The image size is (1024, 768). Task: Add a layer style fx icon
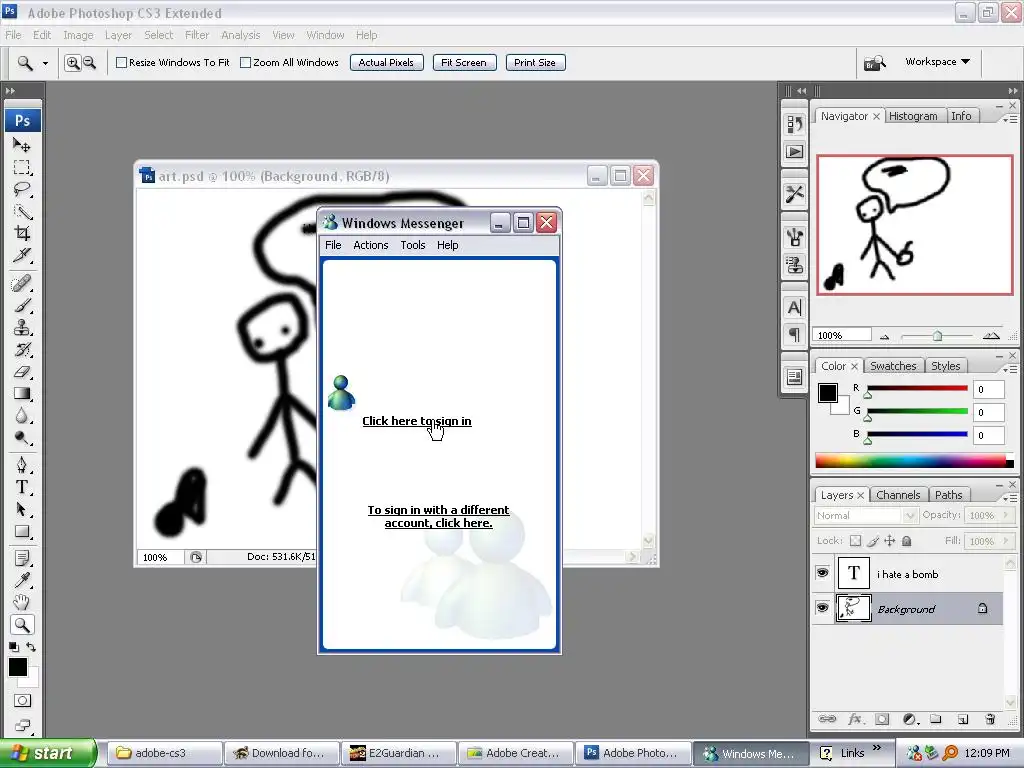click(856, 719)
